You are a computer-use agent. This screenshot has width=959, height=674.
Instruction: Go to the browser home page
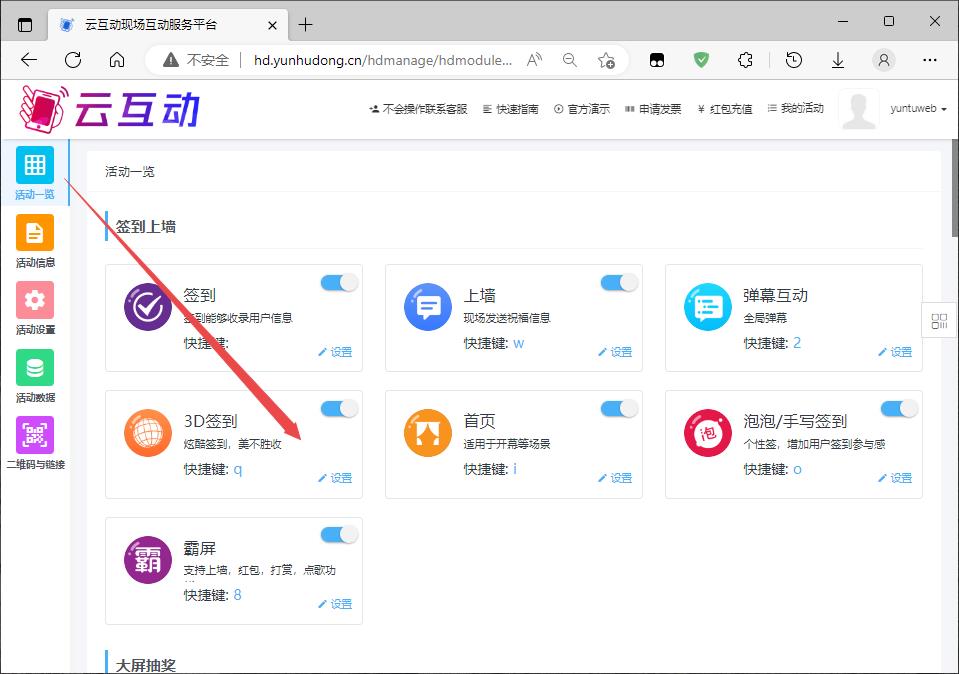point(117,60)
